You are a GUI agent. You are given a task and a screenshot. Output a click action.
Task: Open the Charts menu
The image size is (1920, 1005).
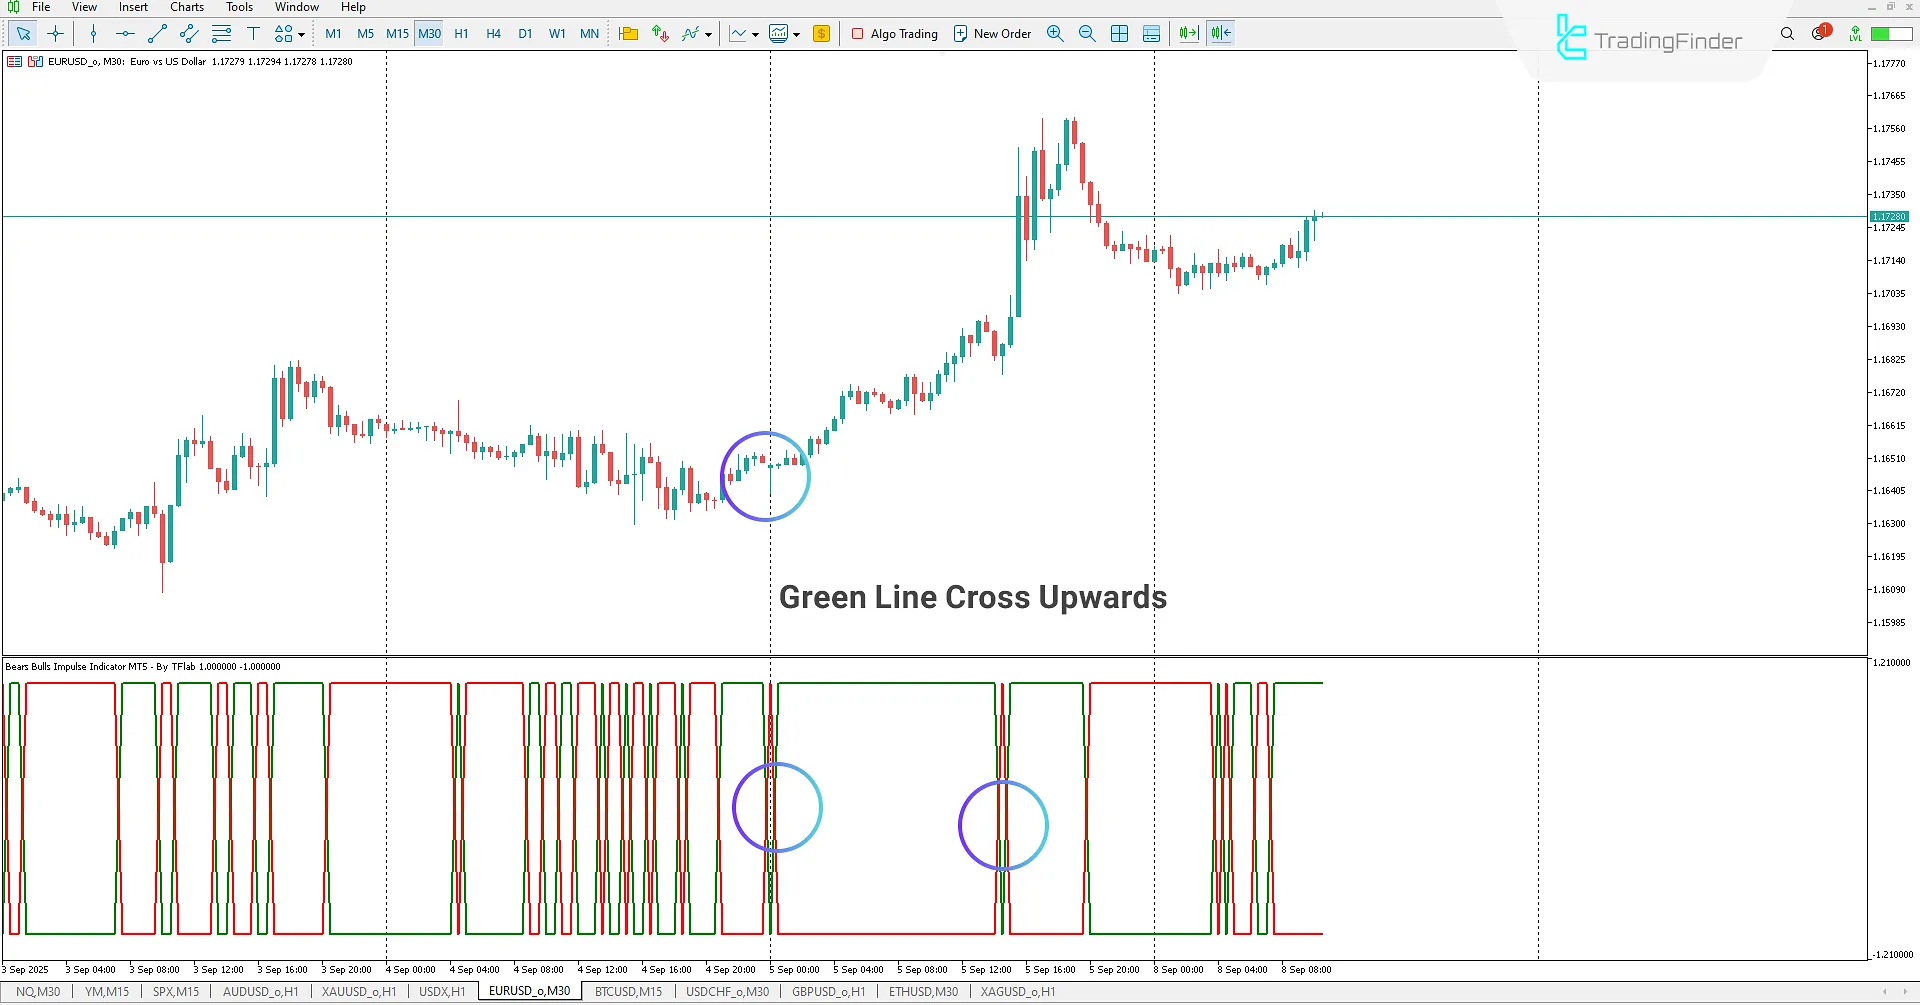pyautogui.click(x=187, y=7)
